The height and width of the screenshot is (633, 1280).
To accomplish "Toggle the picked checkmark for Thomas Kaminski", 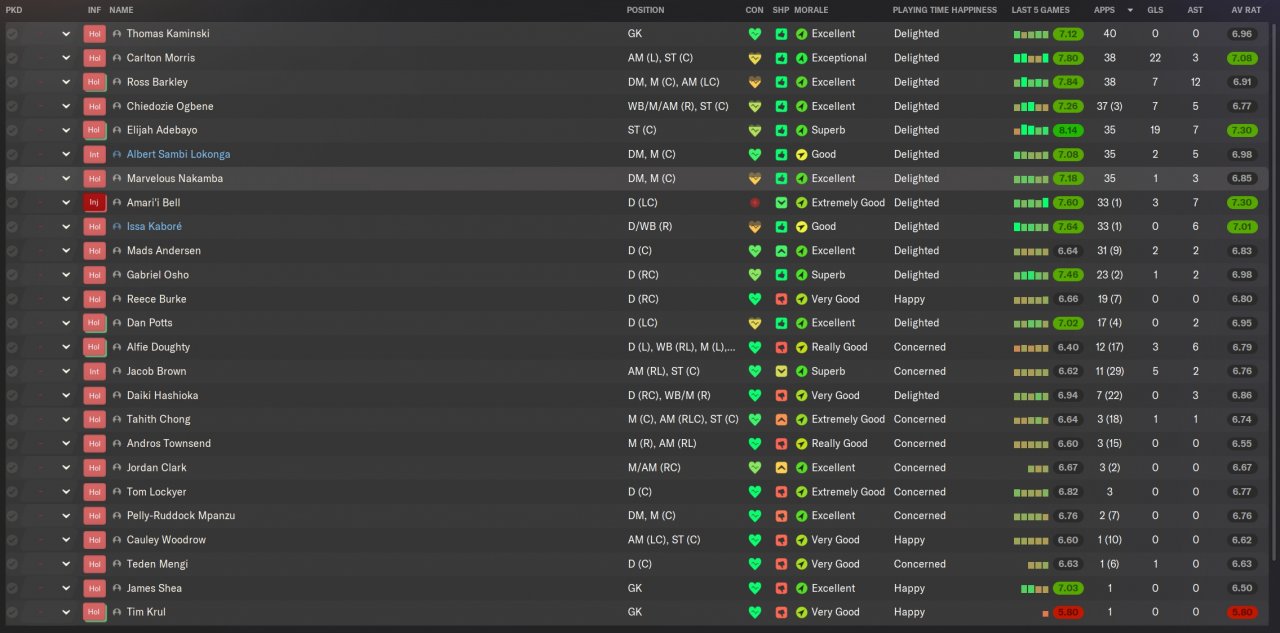I will pos(12,34).
